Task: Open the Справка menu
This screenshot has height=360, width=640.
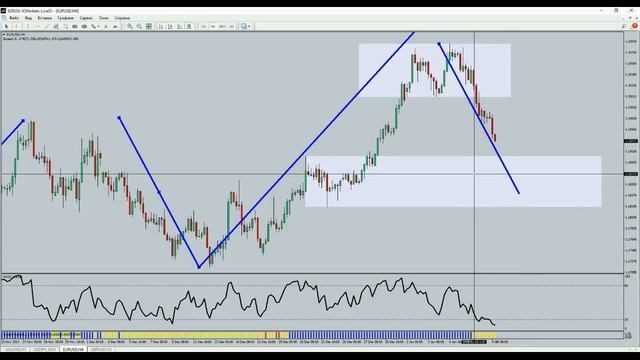Action: [x=122, y=18]
